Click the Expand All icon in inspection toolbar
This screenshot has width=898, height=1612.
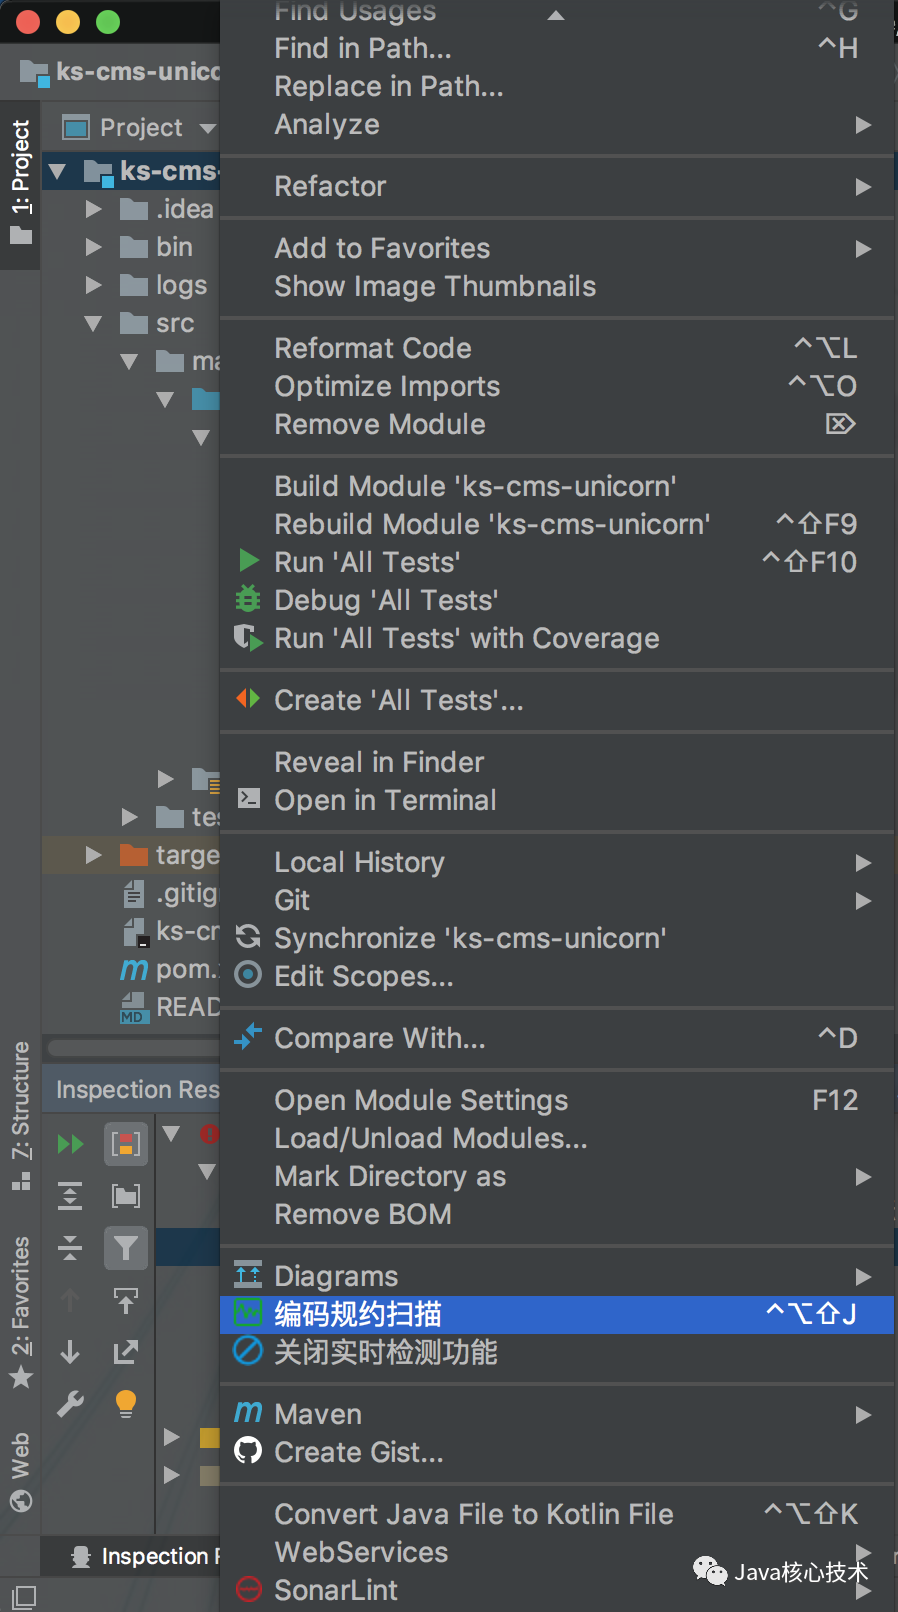pos(70,1196)
